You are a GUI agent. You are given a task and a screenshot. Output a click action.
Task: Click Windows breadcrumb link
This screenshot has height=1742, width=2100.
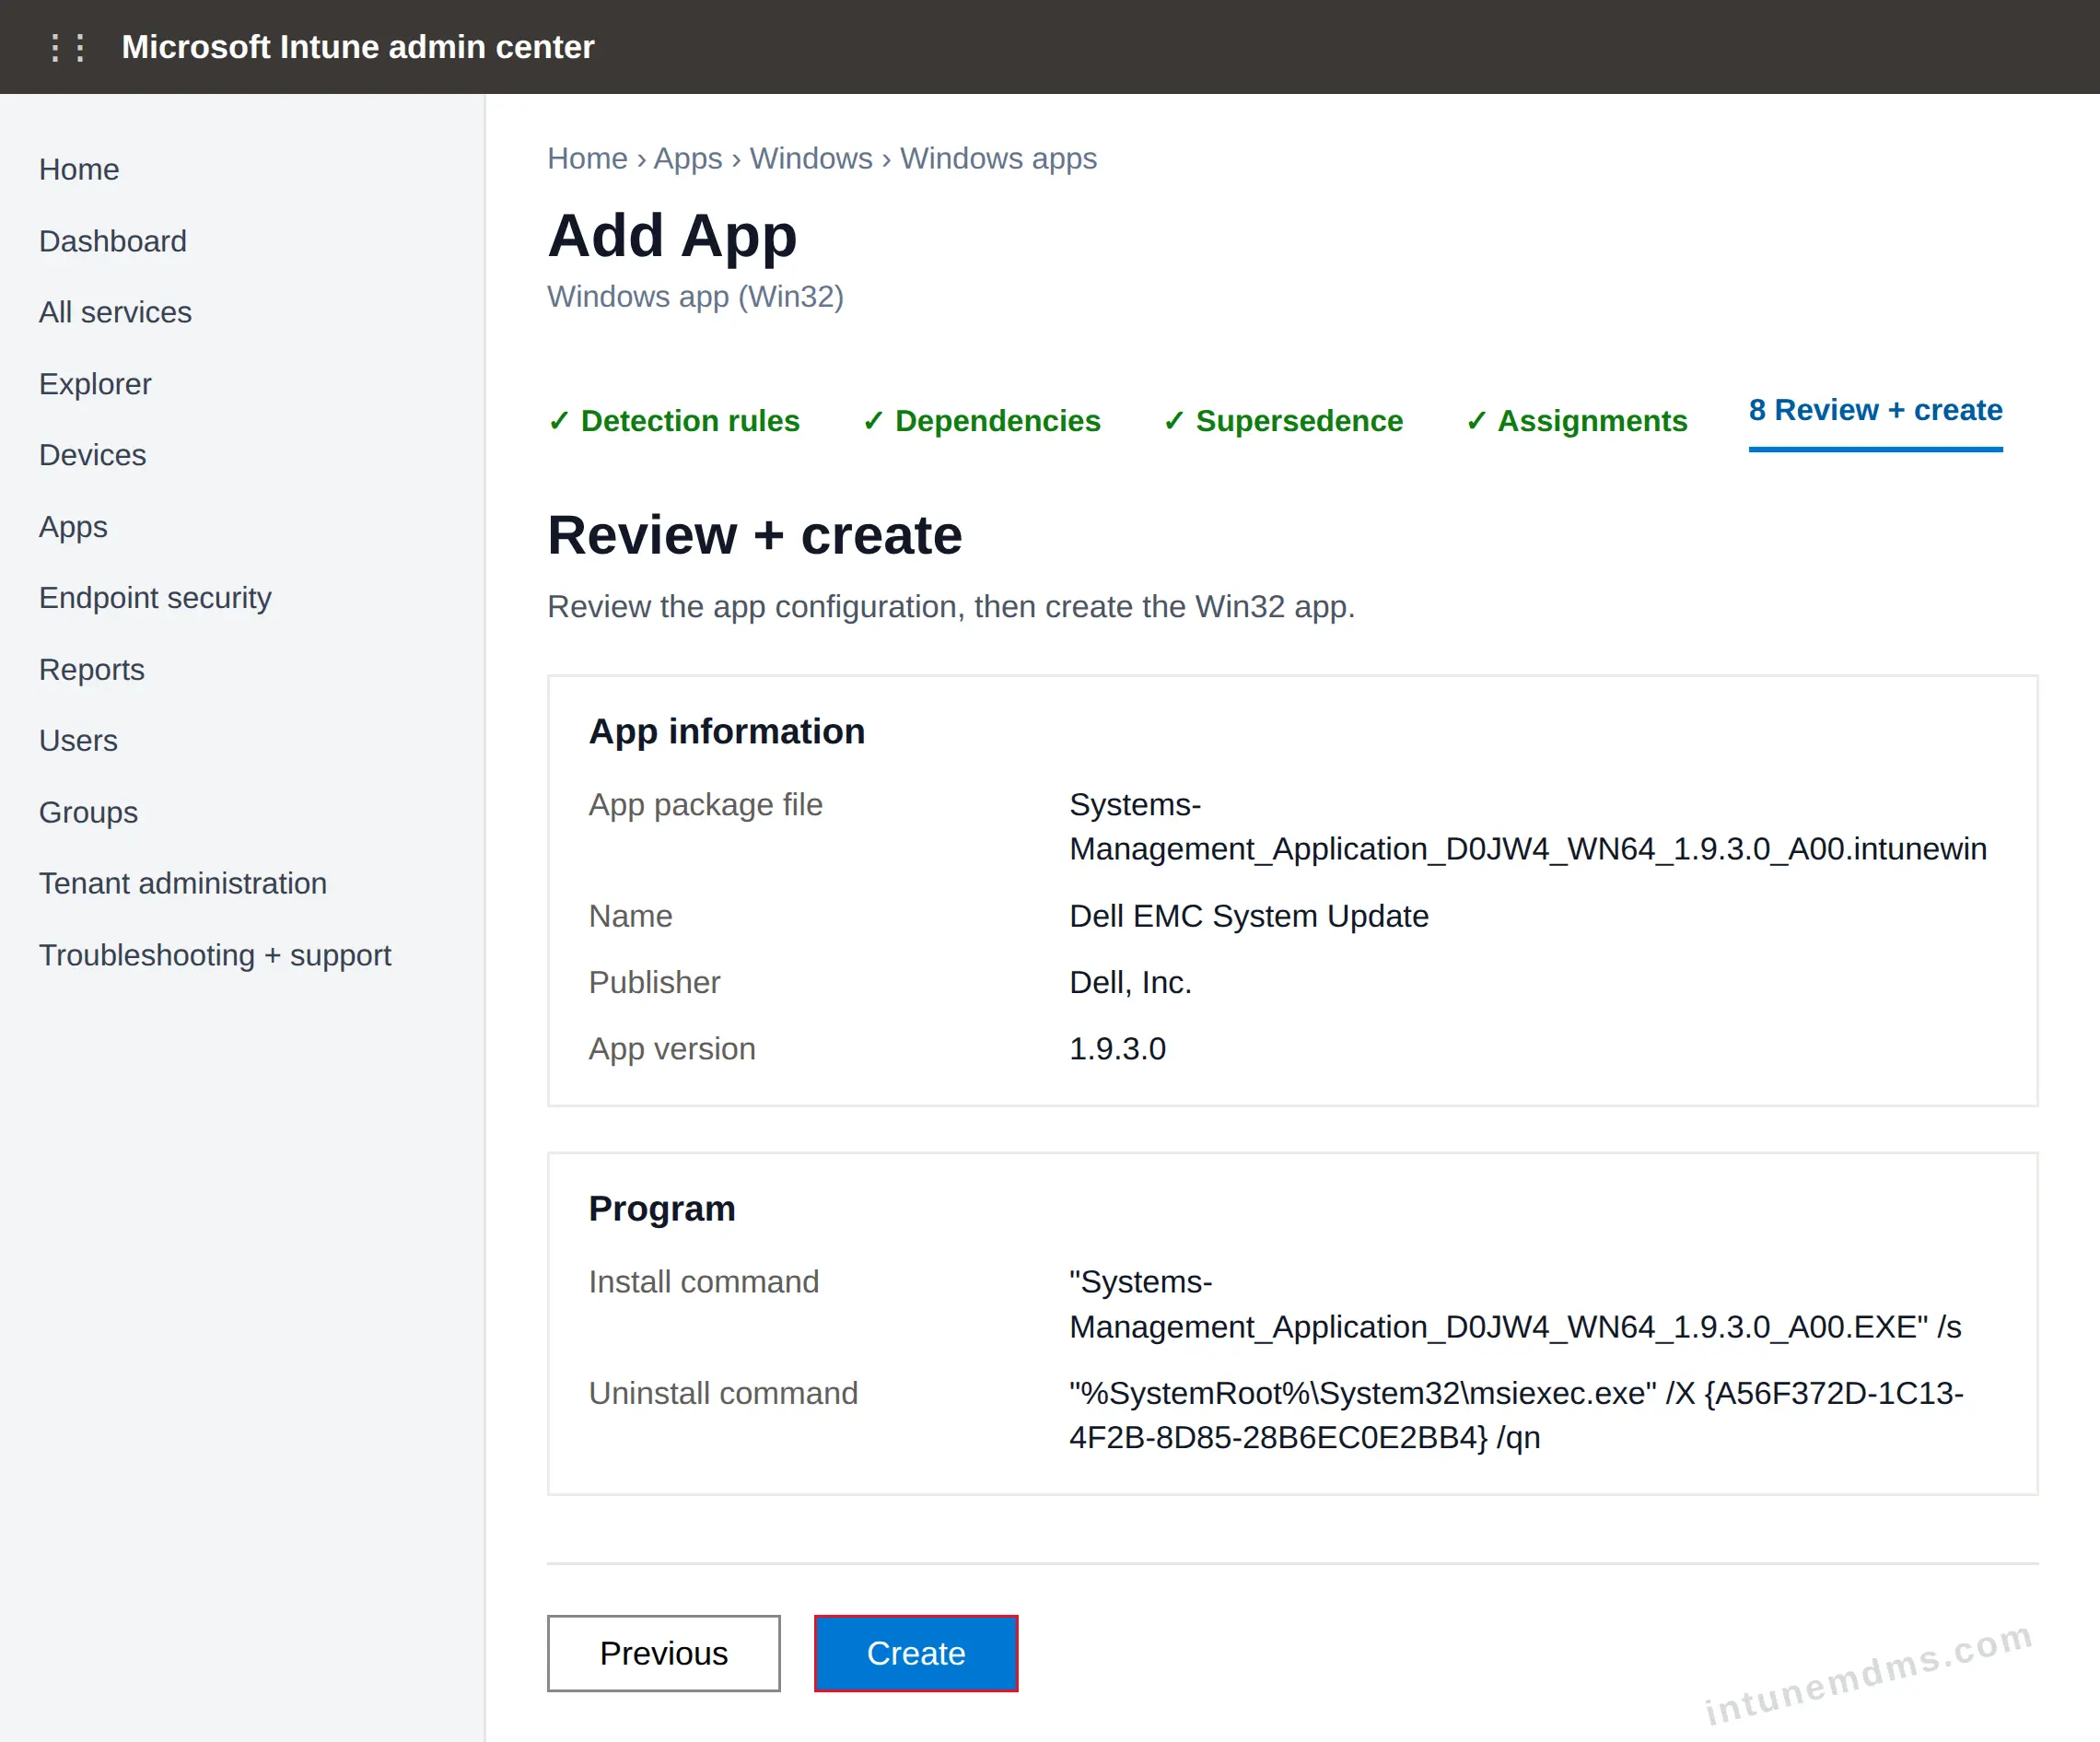tap(811, 158)
